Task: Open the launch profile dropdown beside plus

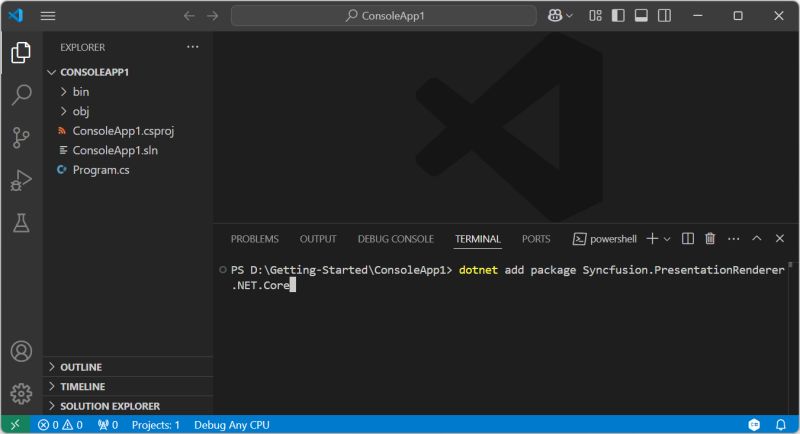Action: [x=667, y=239]
